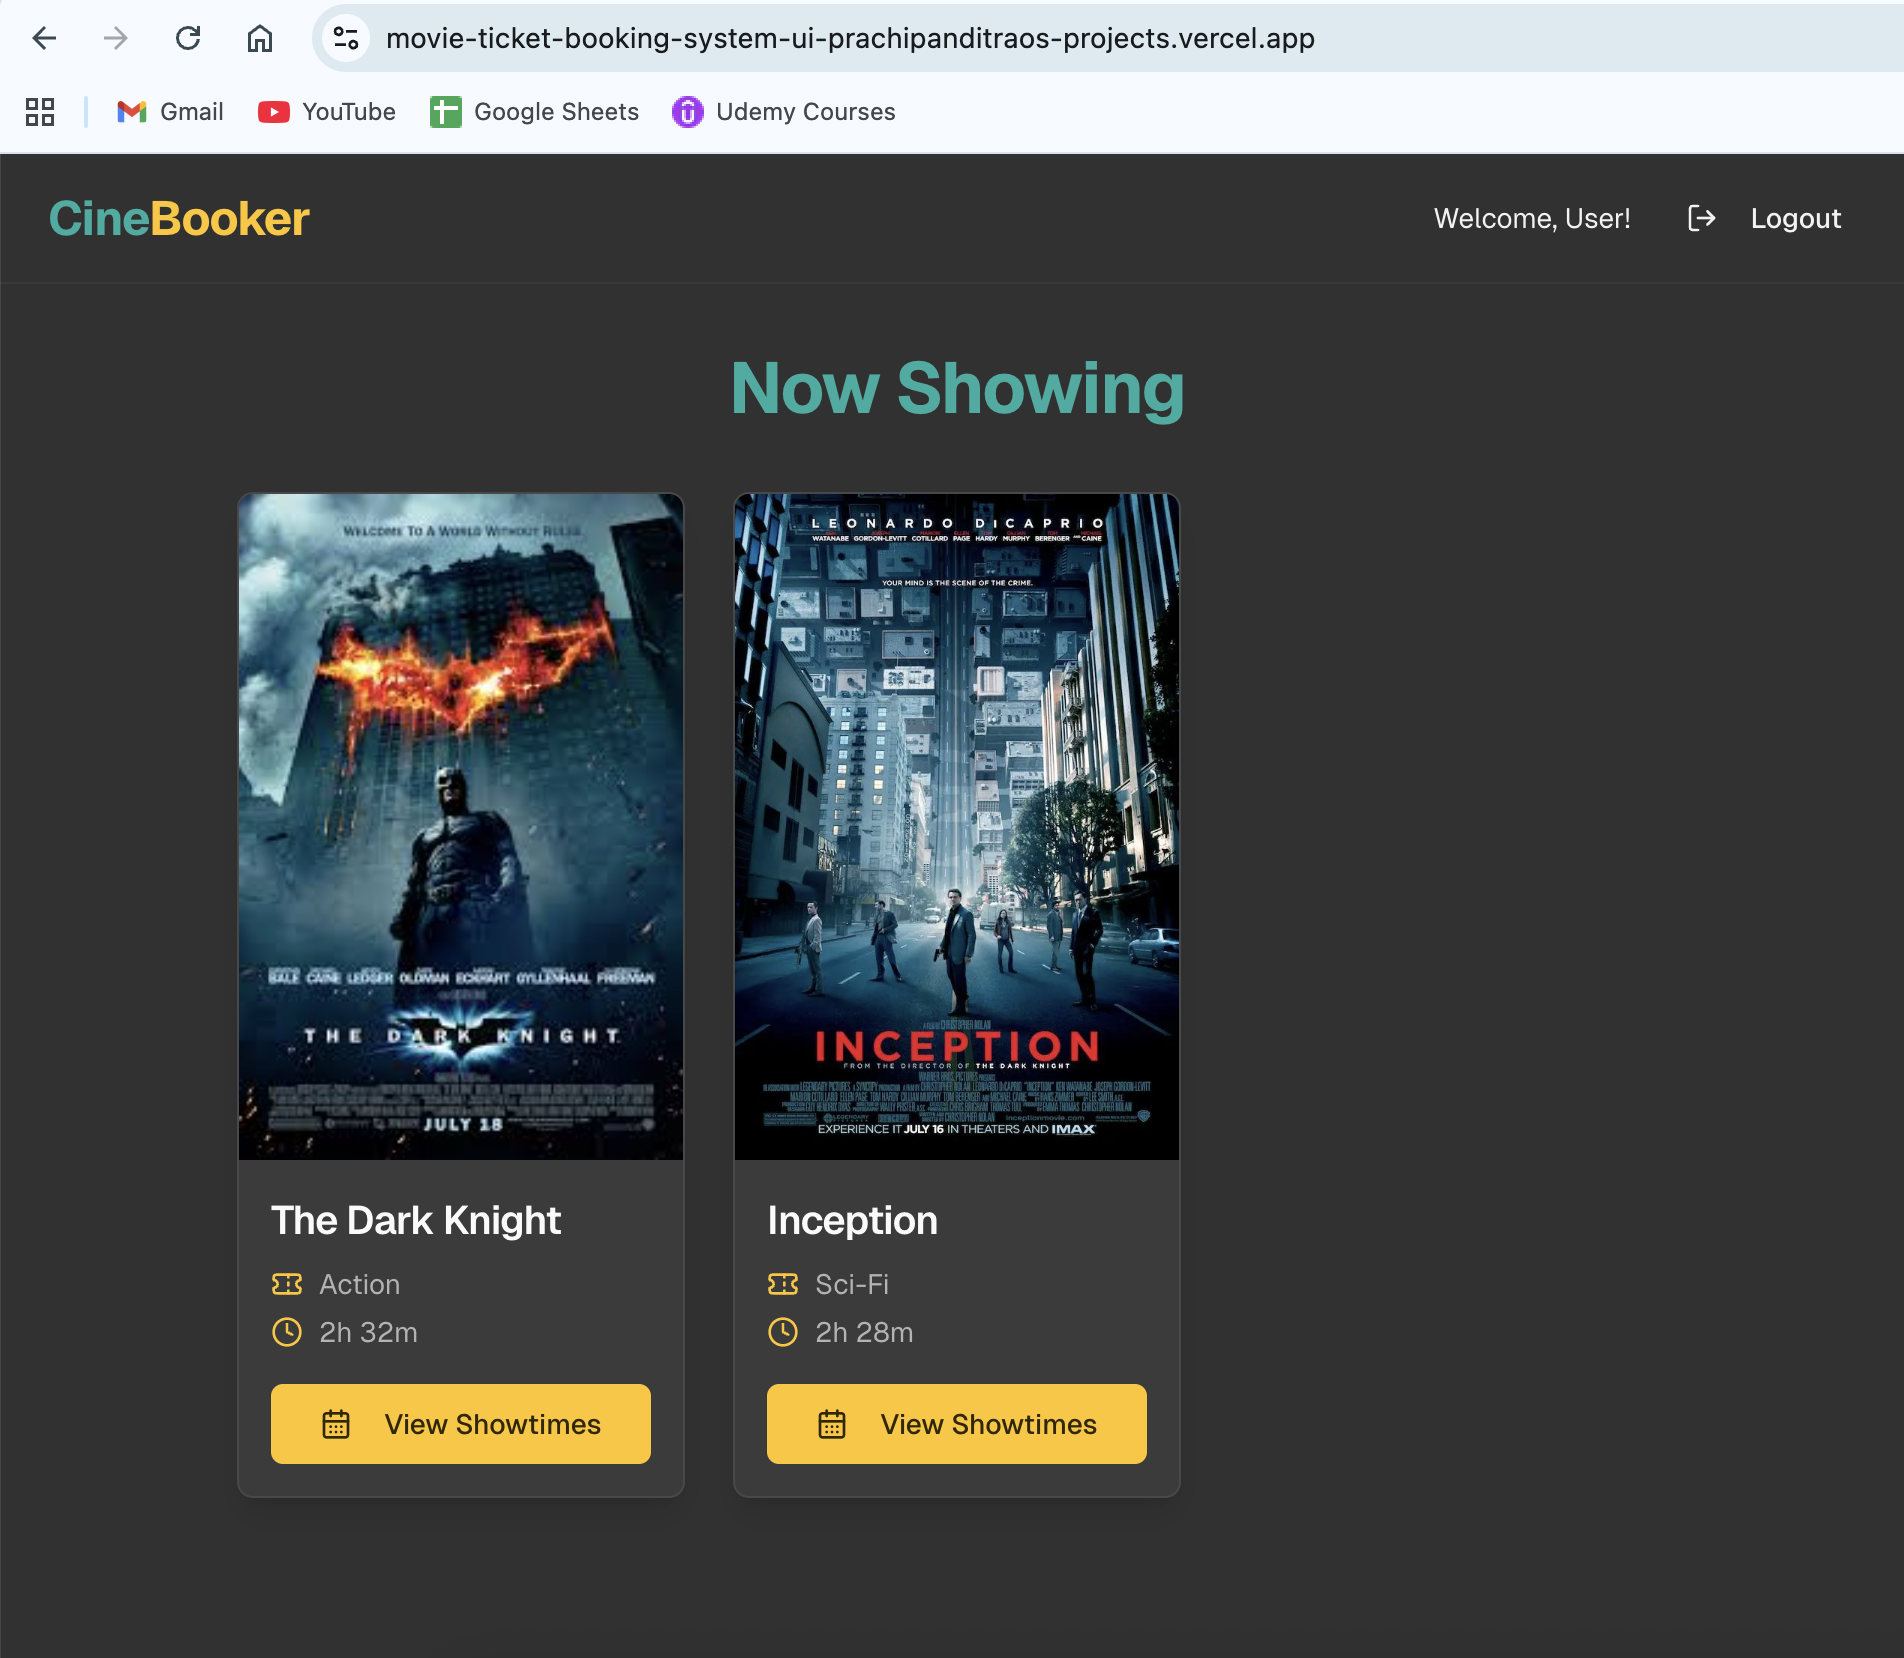Viewport: 1904px width, 1658px height.
Task: Click the Welcome, User! text
Action: tap(1532, 218)
